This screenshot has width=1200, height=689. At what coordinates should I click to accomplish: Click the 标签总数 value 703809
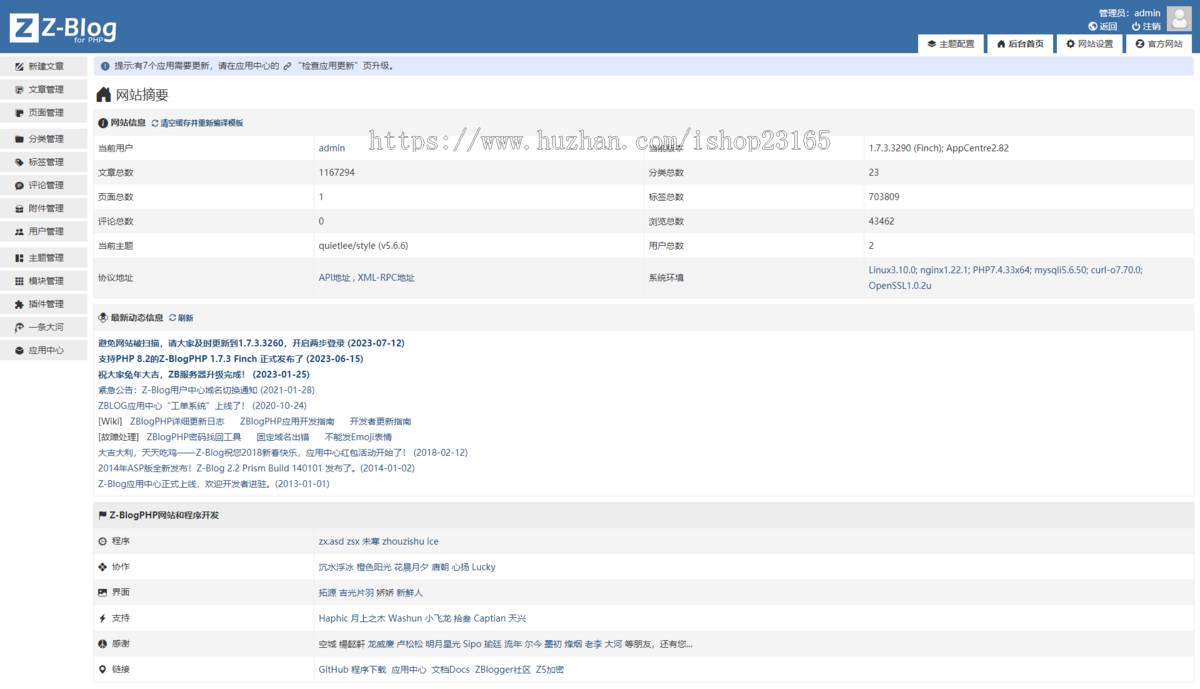pos(884,197)
